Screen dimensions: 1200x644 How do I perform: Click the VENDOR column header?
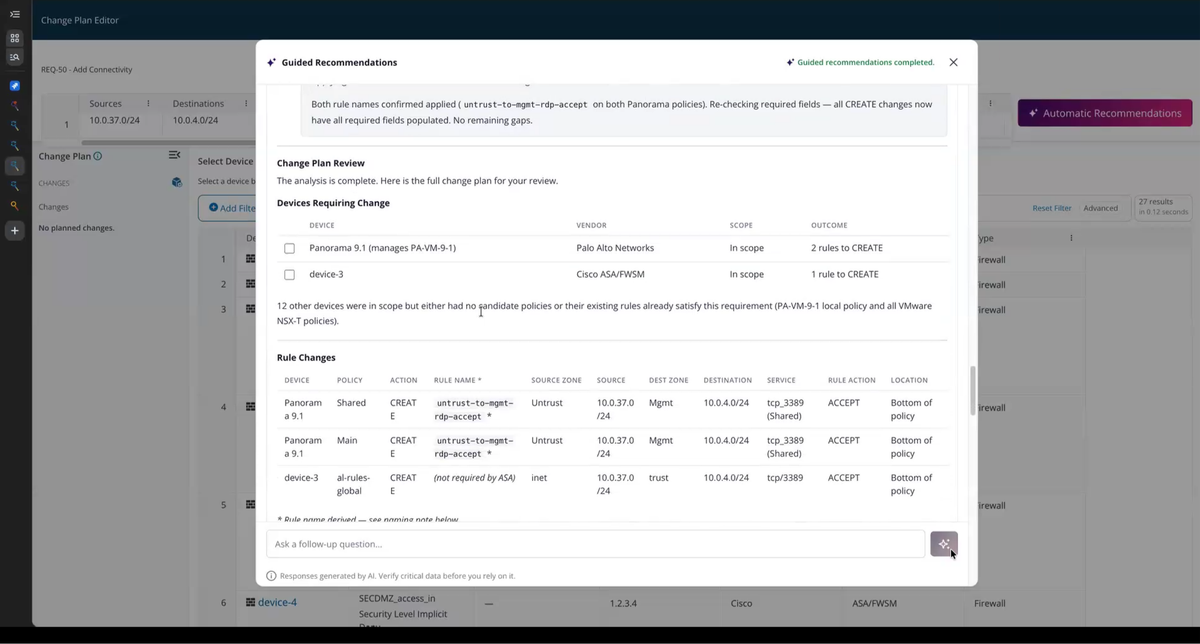tap(591, 225)
